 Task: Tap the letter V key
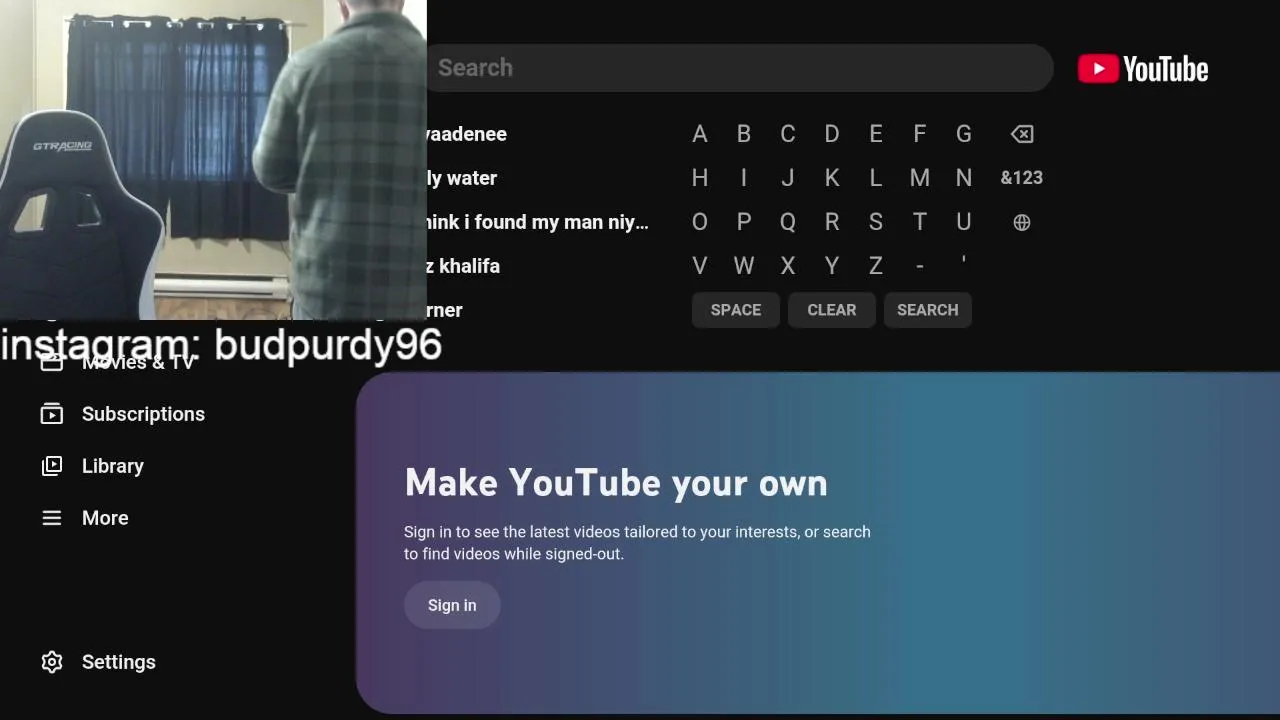tap(700, 266)
